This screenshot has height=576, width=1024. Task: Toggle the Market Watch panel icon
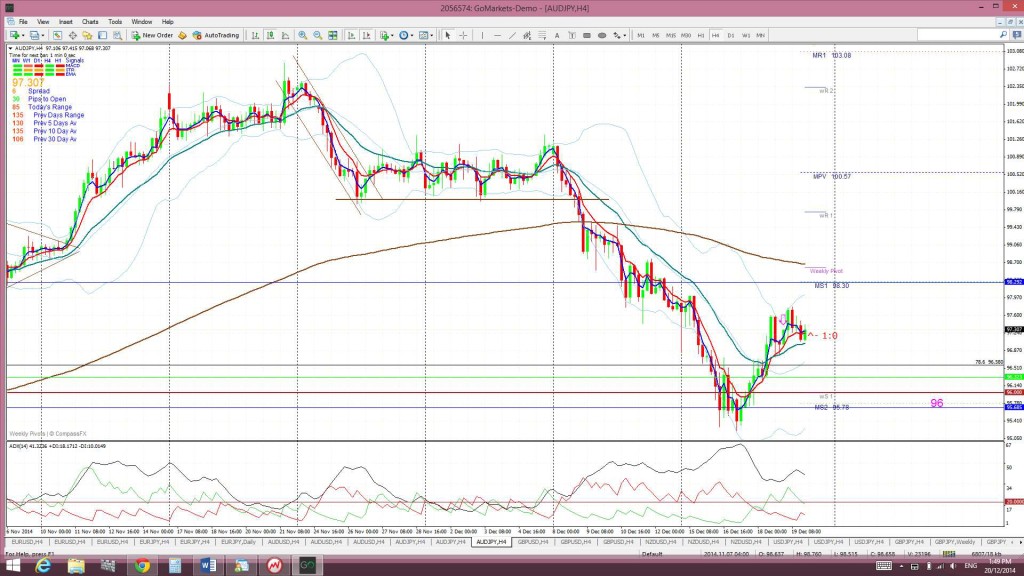click(x=57, y=35)
